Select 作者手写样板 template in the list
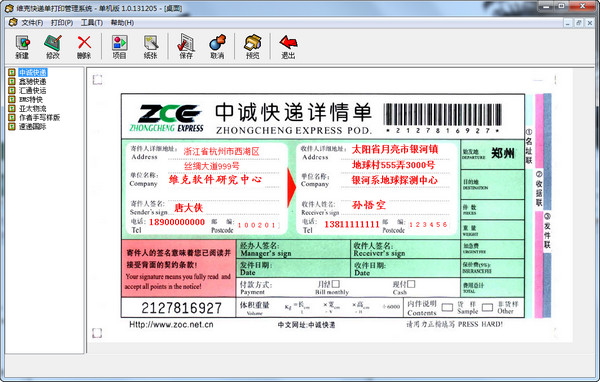 [39, 117]
